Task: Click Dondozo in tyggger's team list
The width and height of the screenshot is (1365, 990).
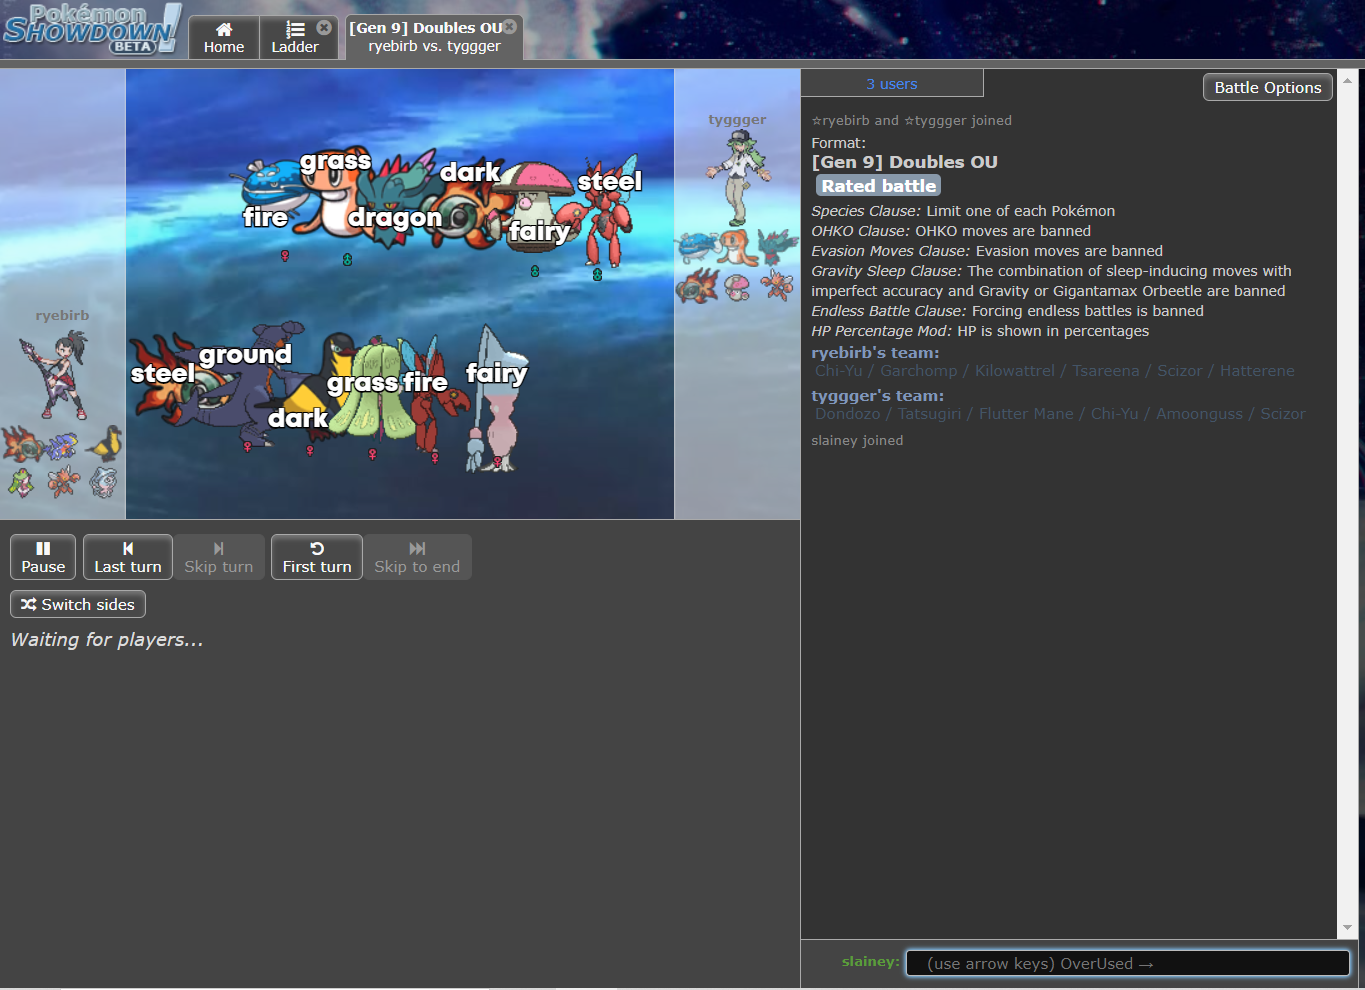Action: [848, 414]
